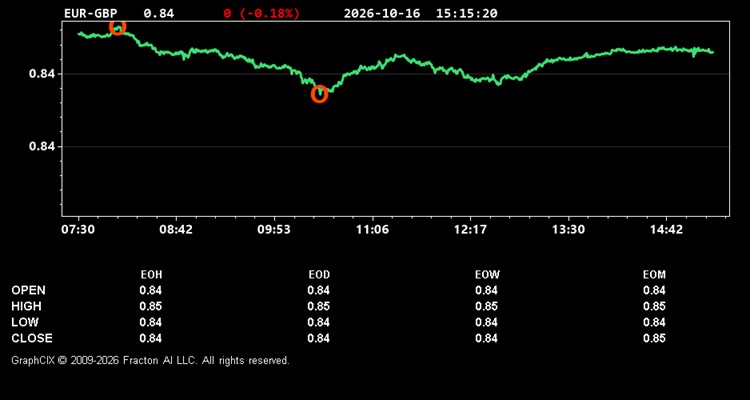Click the 09:53 time axis label

(274, 230)
